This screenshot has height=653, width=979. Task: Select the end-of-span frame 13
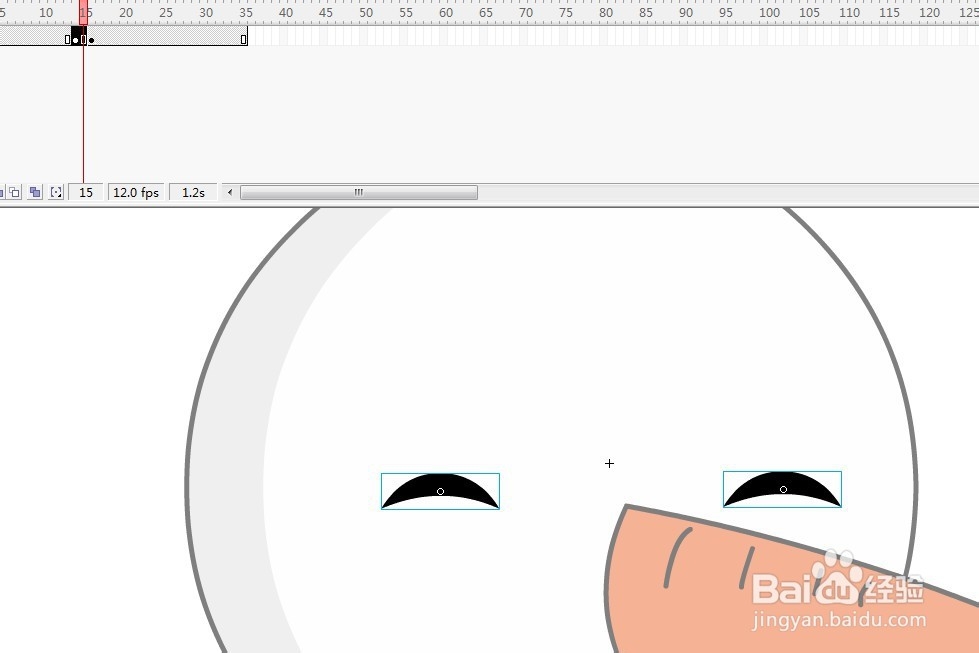point(67,37)
